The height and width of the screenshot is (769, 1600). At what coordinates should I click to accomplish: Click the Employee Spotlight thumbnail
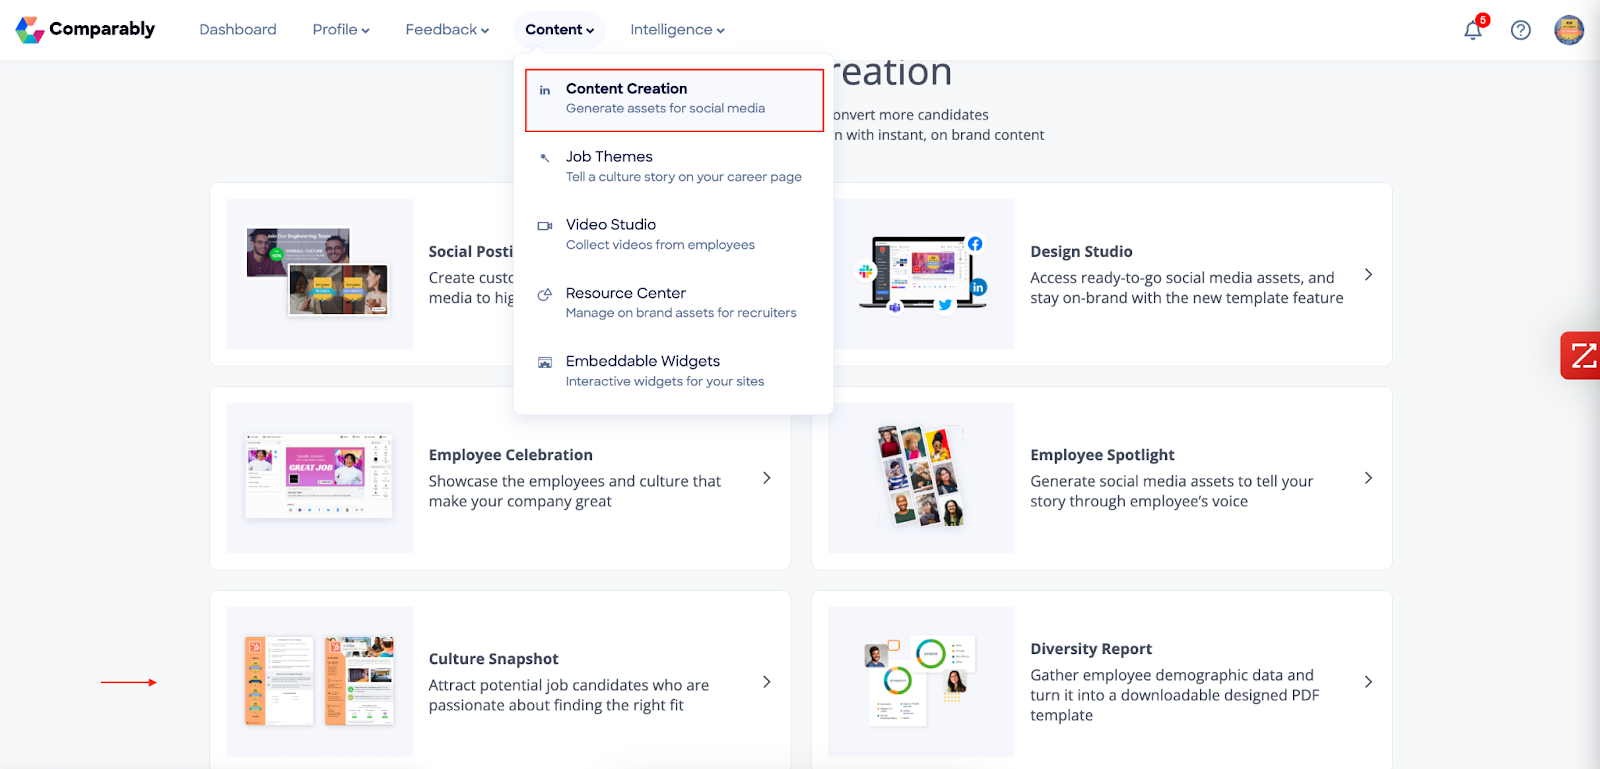point(921,478)
